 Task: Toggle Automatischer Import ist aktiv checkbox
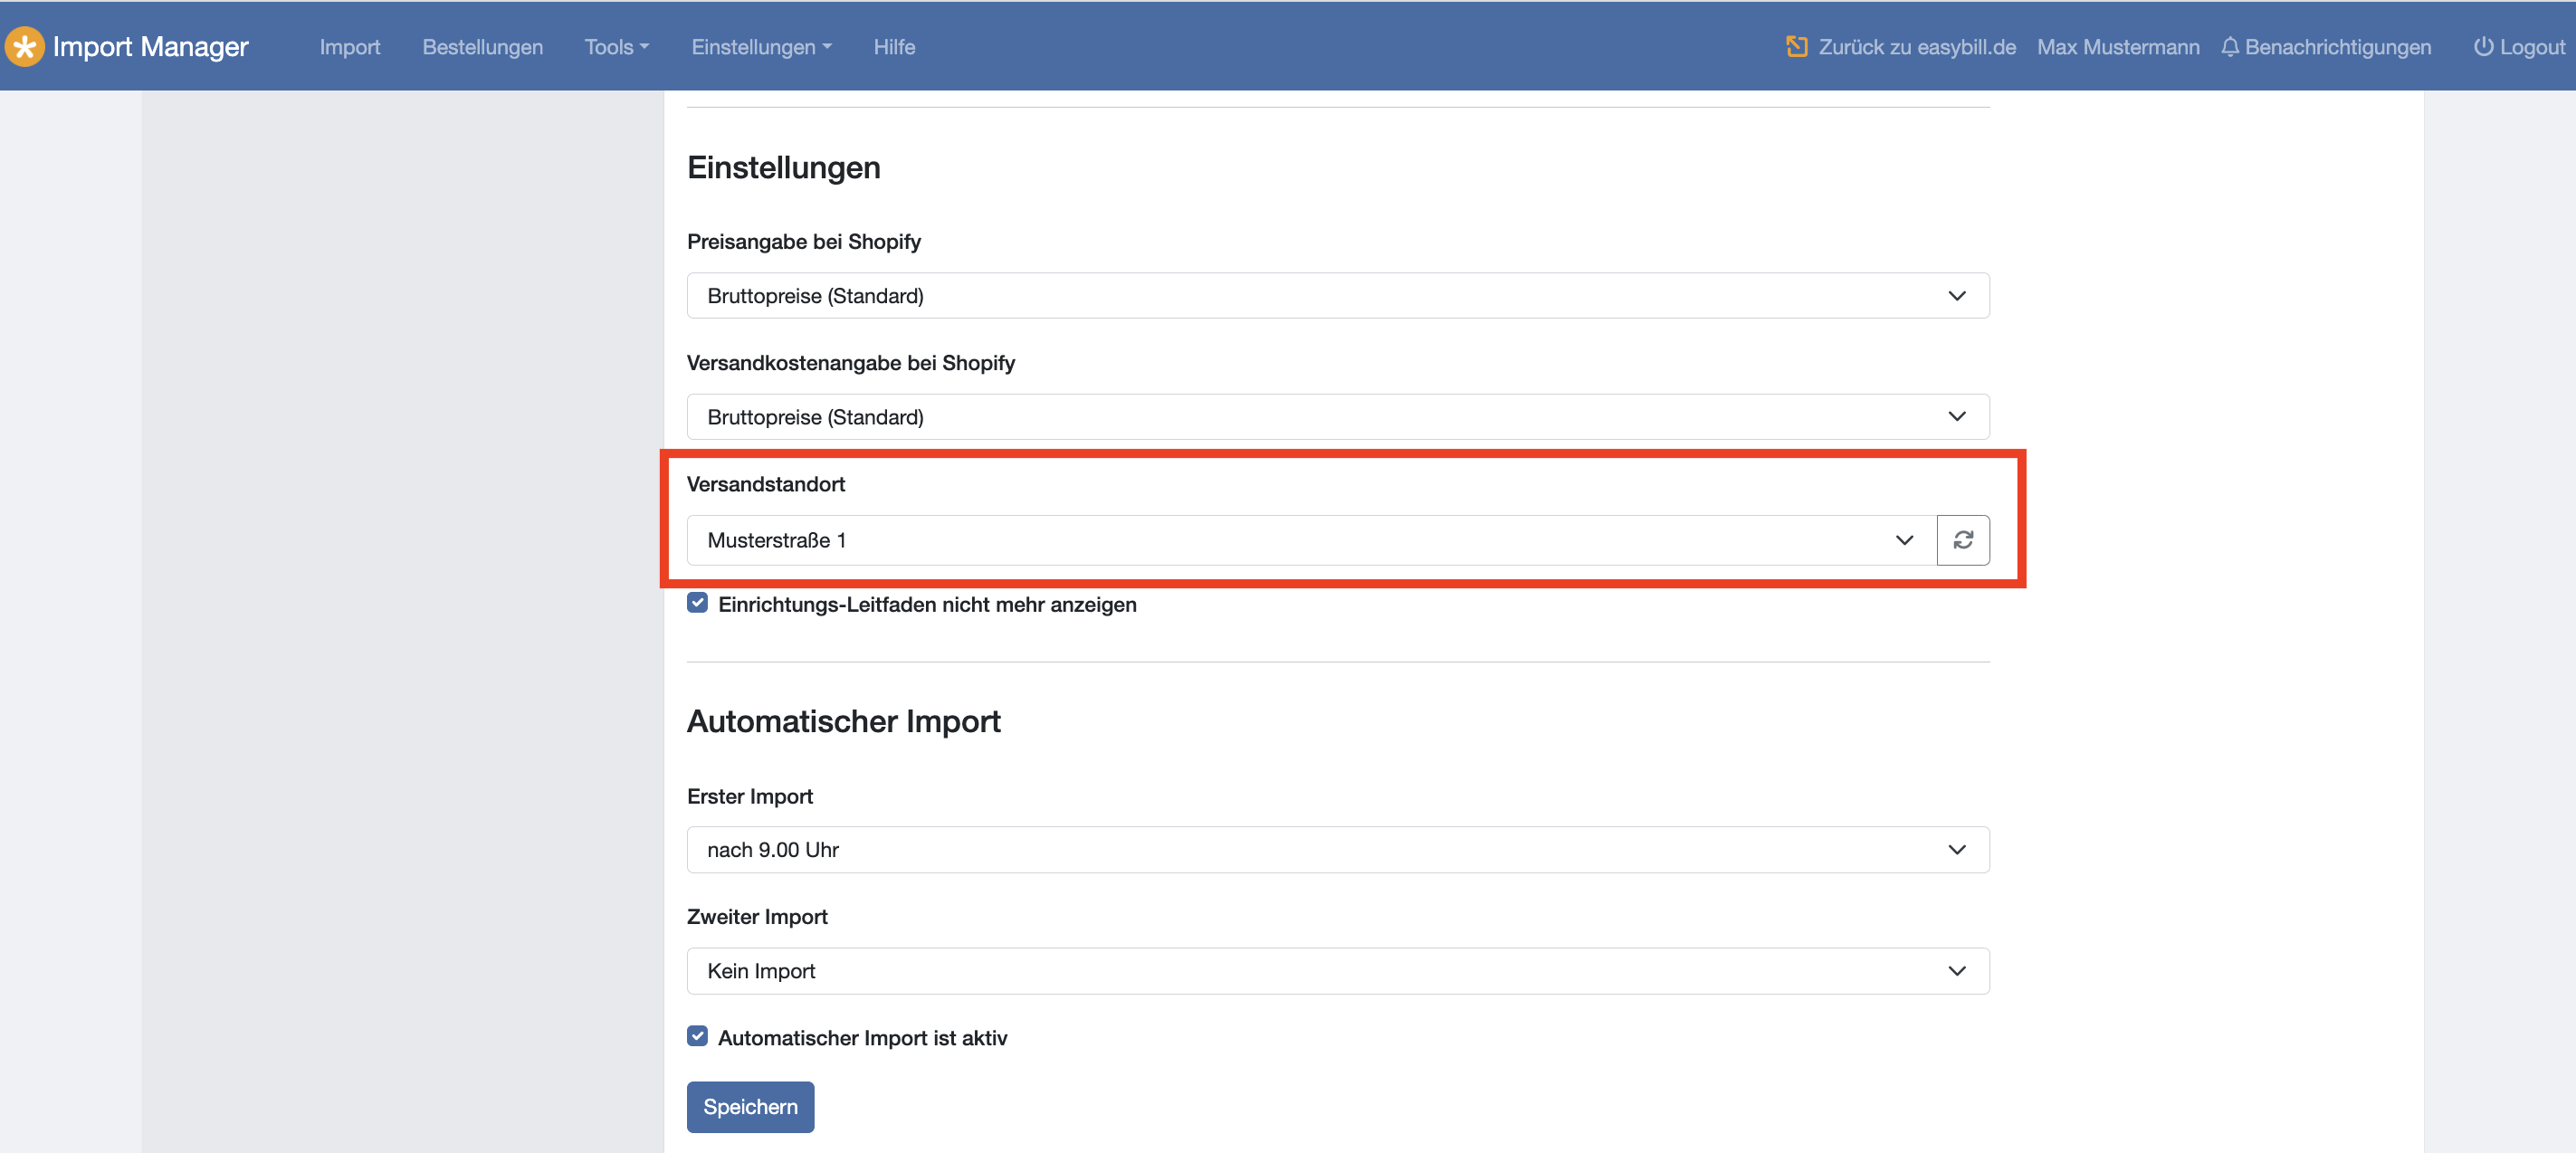697,1036
